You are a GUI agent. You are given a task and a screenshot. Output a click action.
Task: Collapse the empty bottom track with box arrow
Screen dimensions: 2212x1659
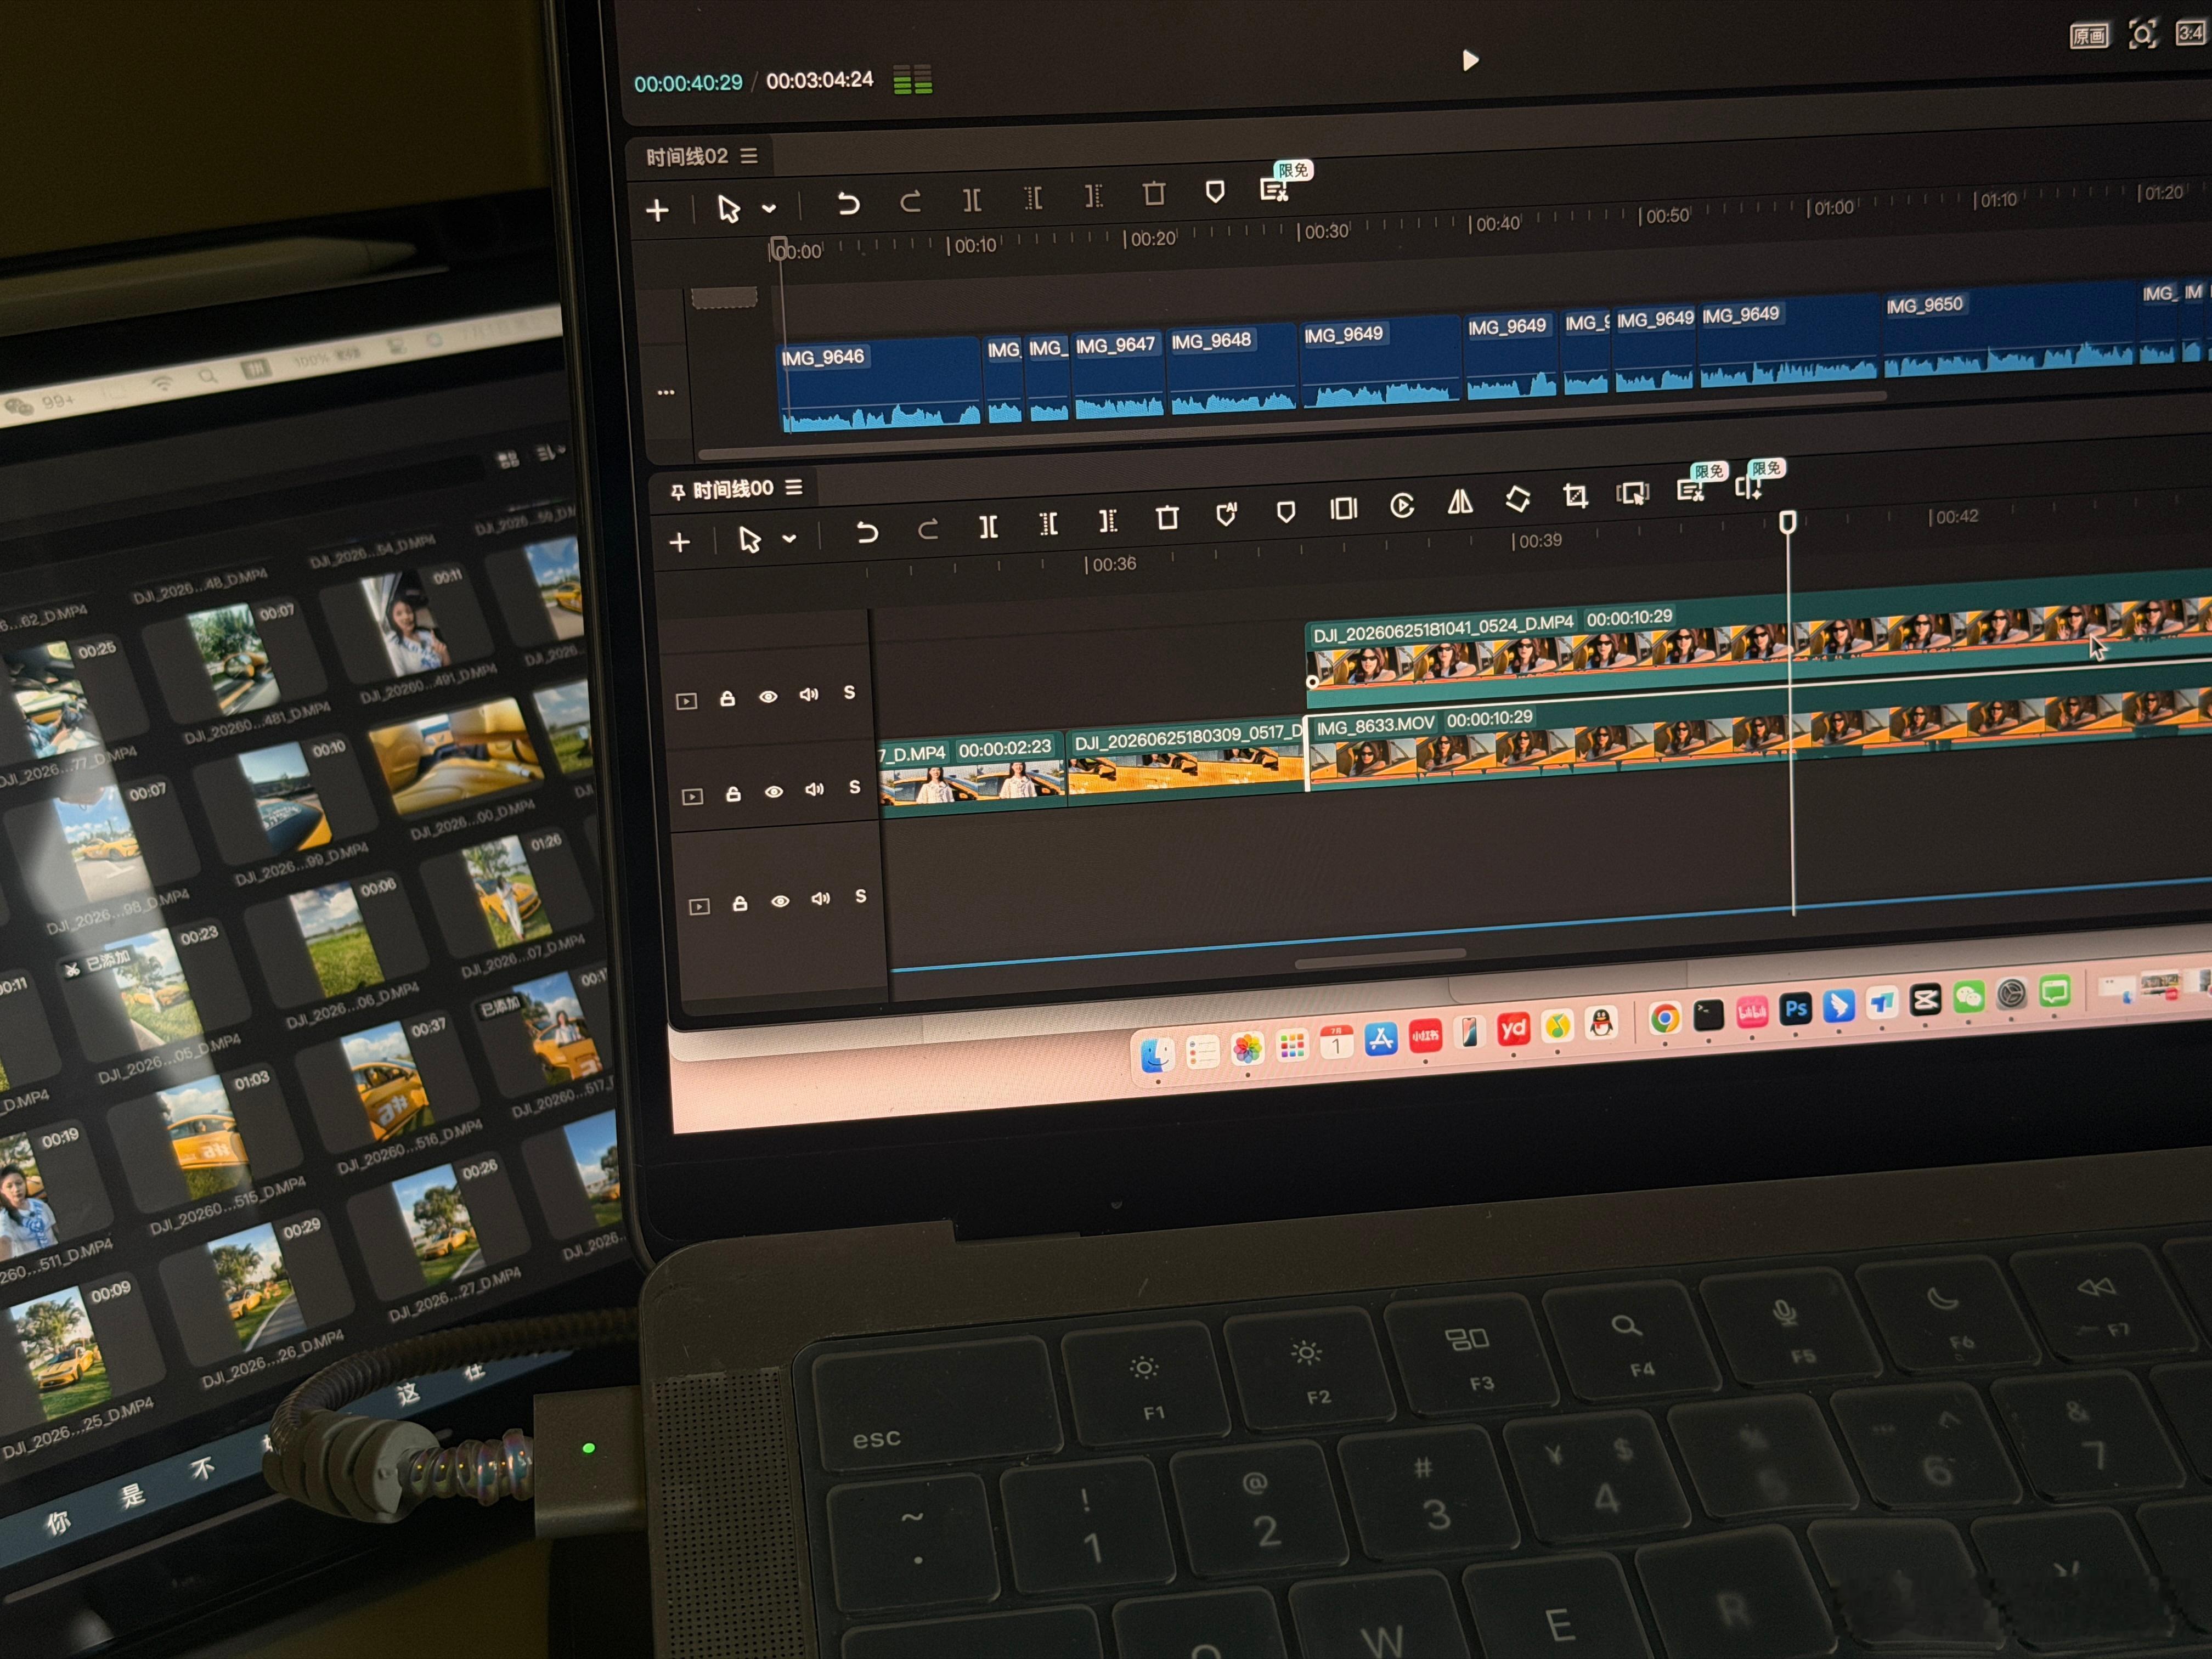pos(699,907)
